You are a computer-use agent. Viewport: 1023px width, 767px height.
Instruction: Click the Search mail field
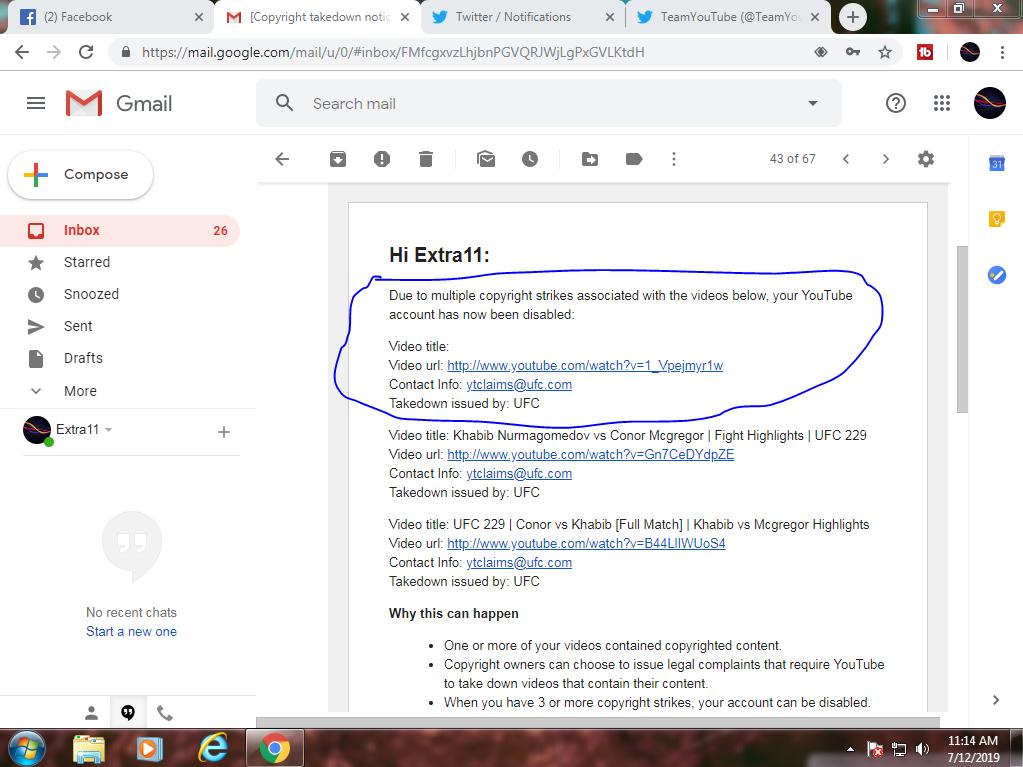pyautogui.click(x=549, y=103)
